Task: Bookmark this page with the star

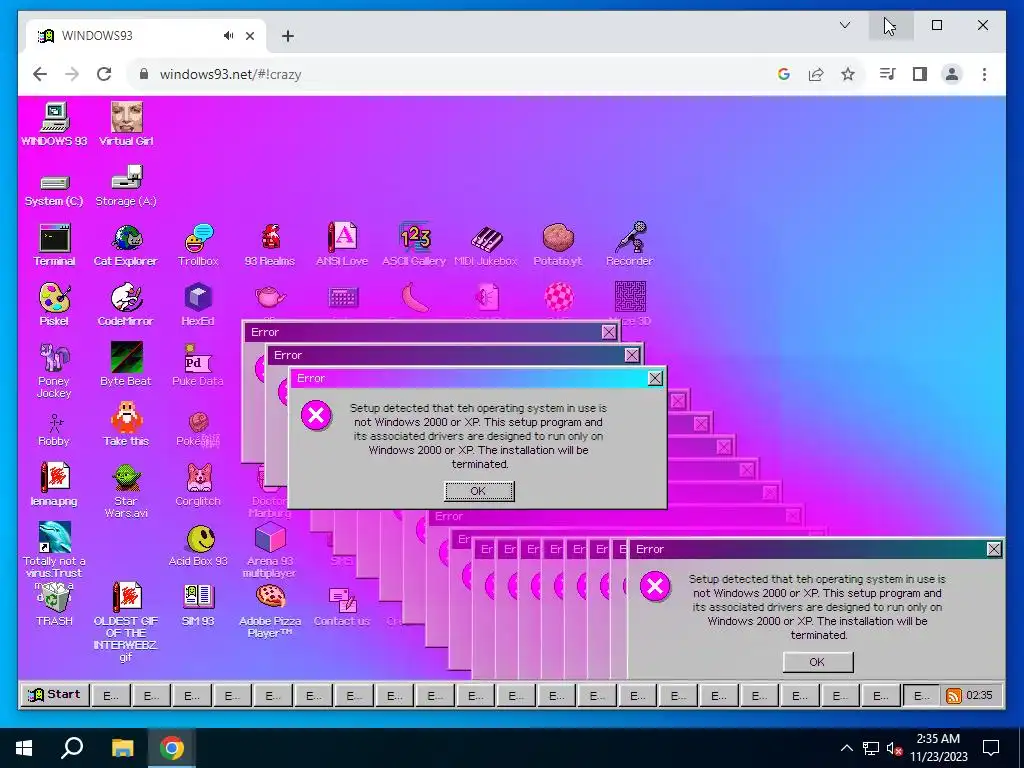Action: click(x=848, y=74)
